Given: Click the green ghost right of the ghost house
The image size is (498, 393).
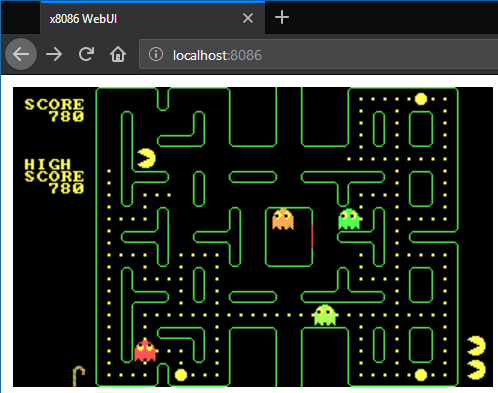Looking at the screenshot, I should (349, 219).
